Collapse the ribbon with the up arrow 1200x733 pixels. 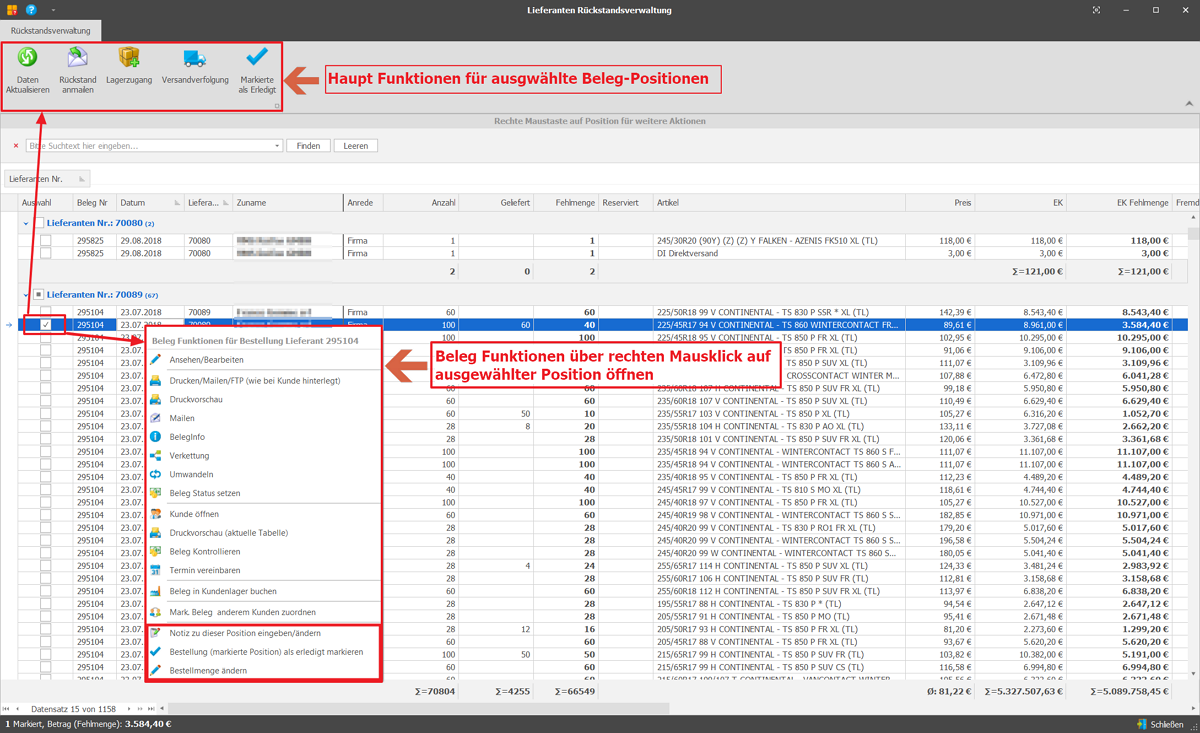(x=1189, y=103)
